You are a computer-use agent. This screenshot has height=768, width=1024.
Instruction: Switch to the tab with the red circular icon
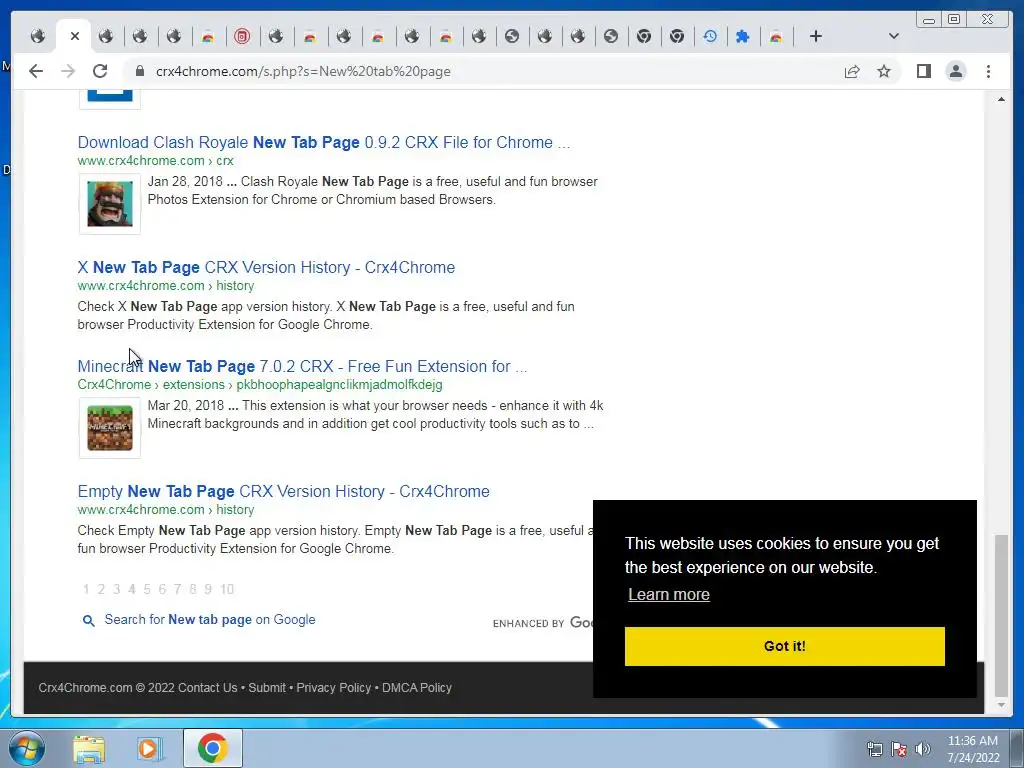(242, 36)
